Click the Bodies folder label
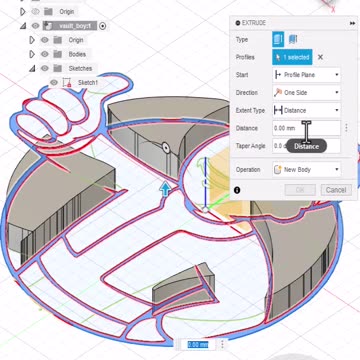360x360 pixels. click(77, 54)
